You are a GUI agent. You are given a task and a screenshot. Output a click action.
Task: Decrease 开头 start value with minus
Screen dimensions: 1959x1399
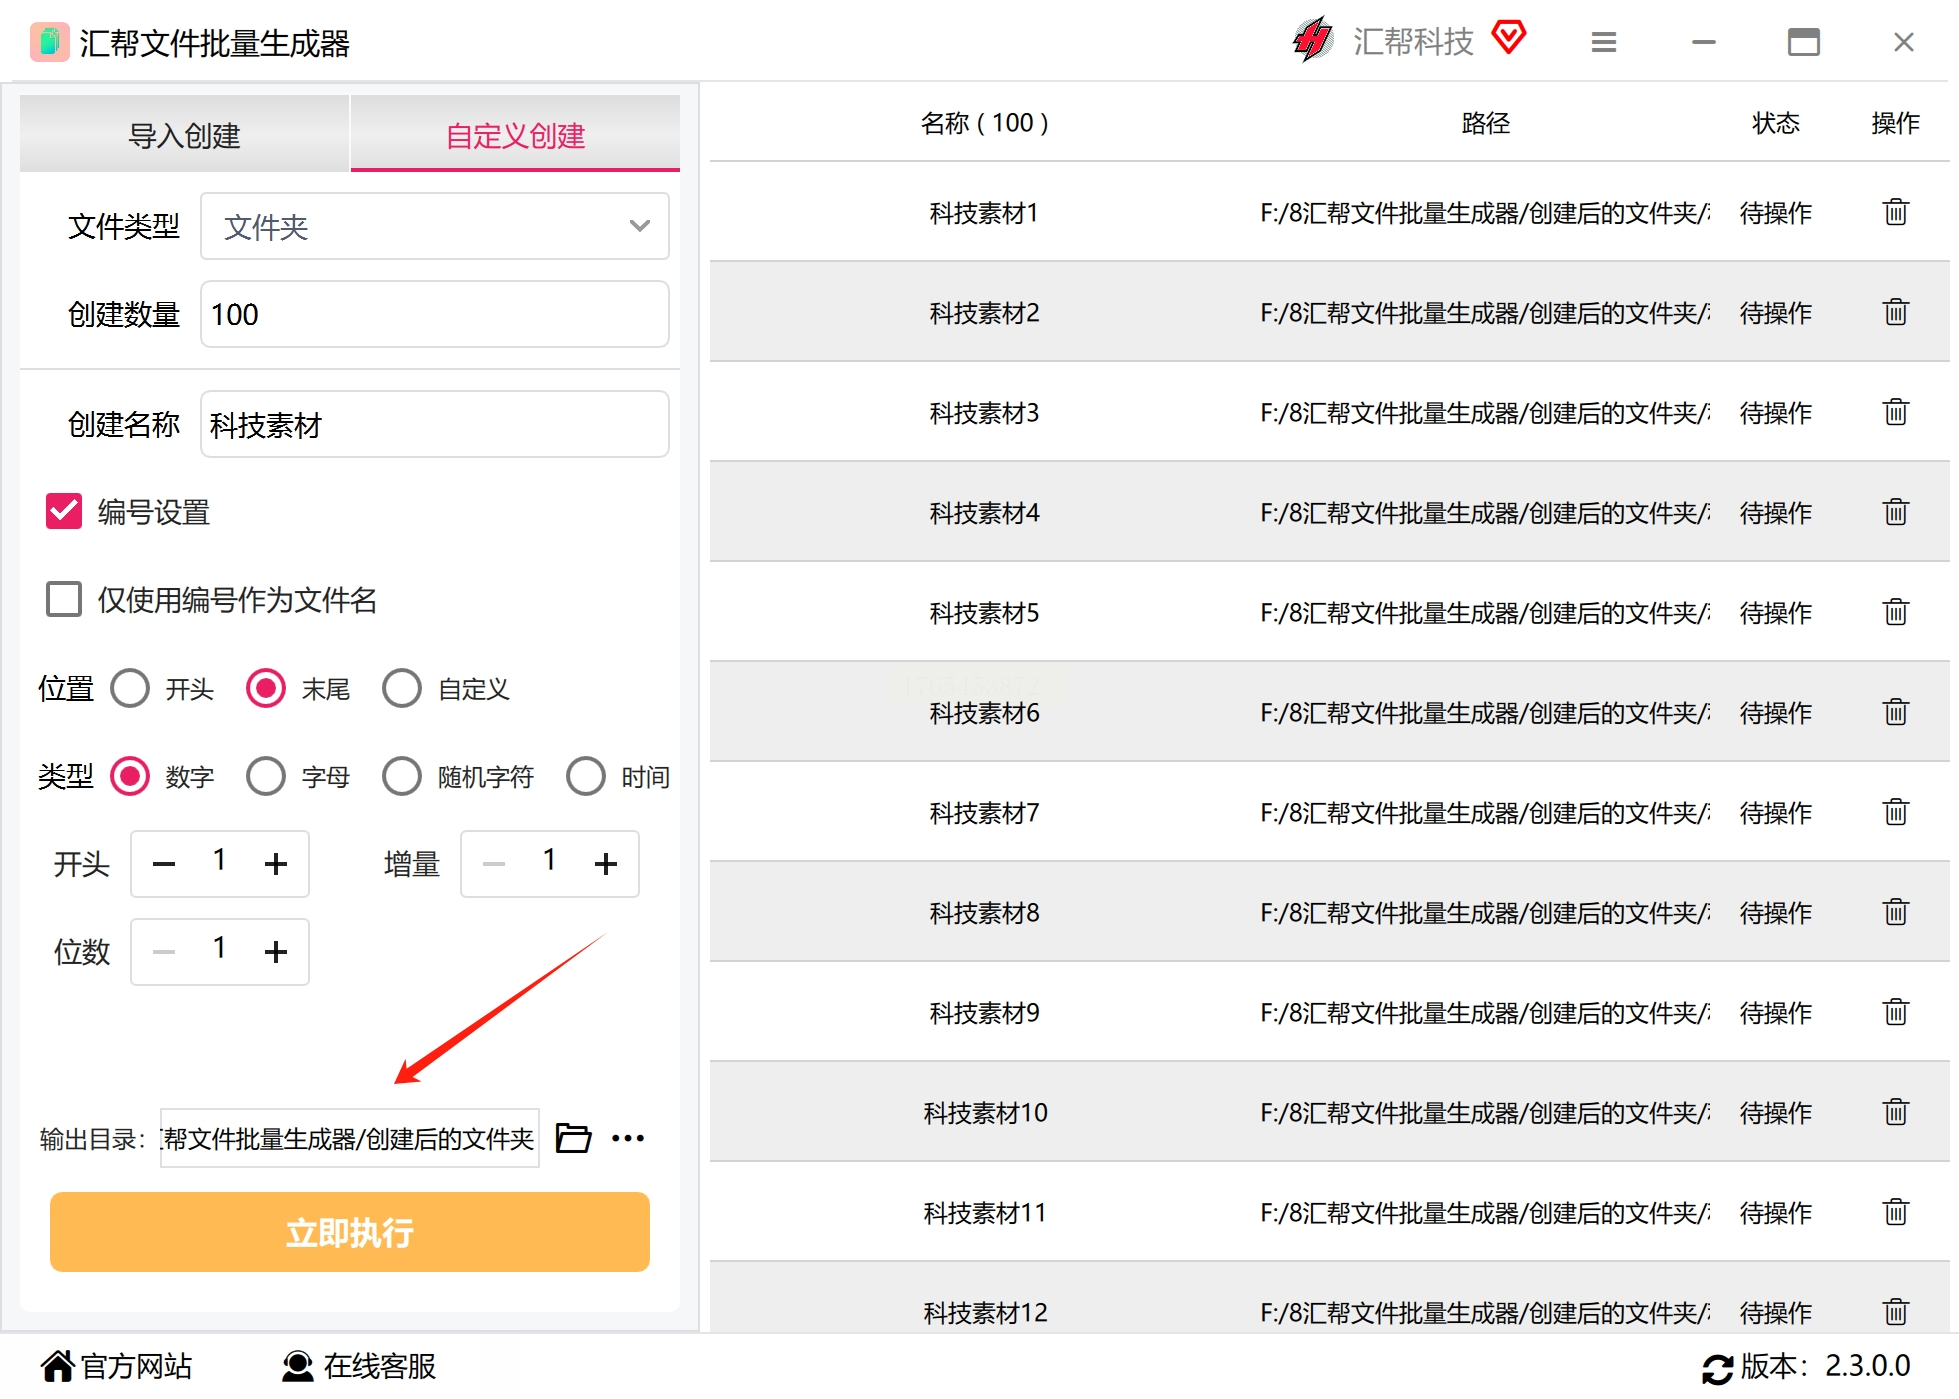click(x=164, y=863)
